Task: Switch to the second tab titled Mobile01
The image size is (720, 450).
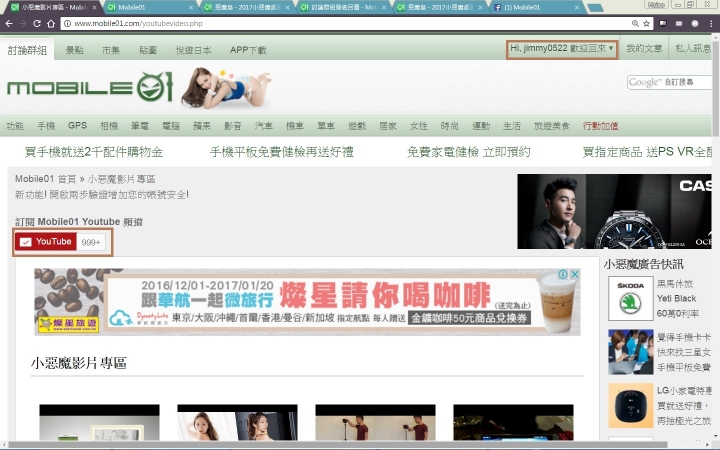Action: click(x=149, y=7)
